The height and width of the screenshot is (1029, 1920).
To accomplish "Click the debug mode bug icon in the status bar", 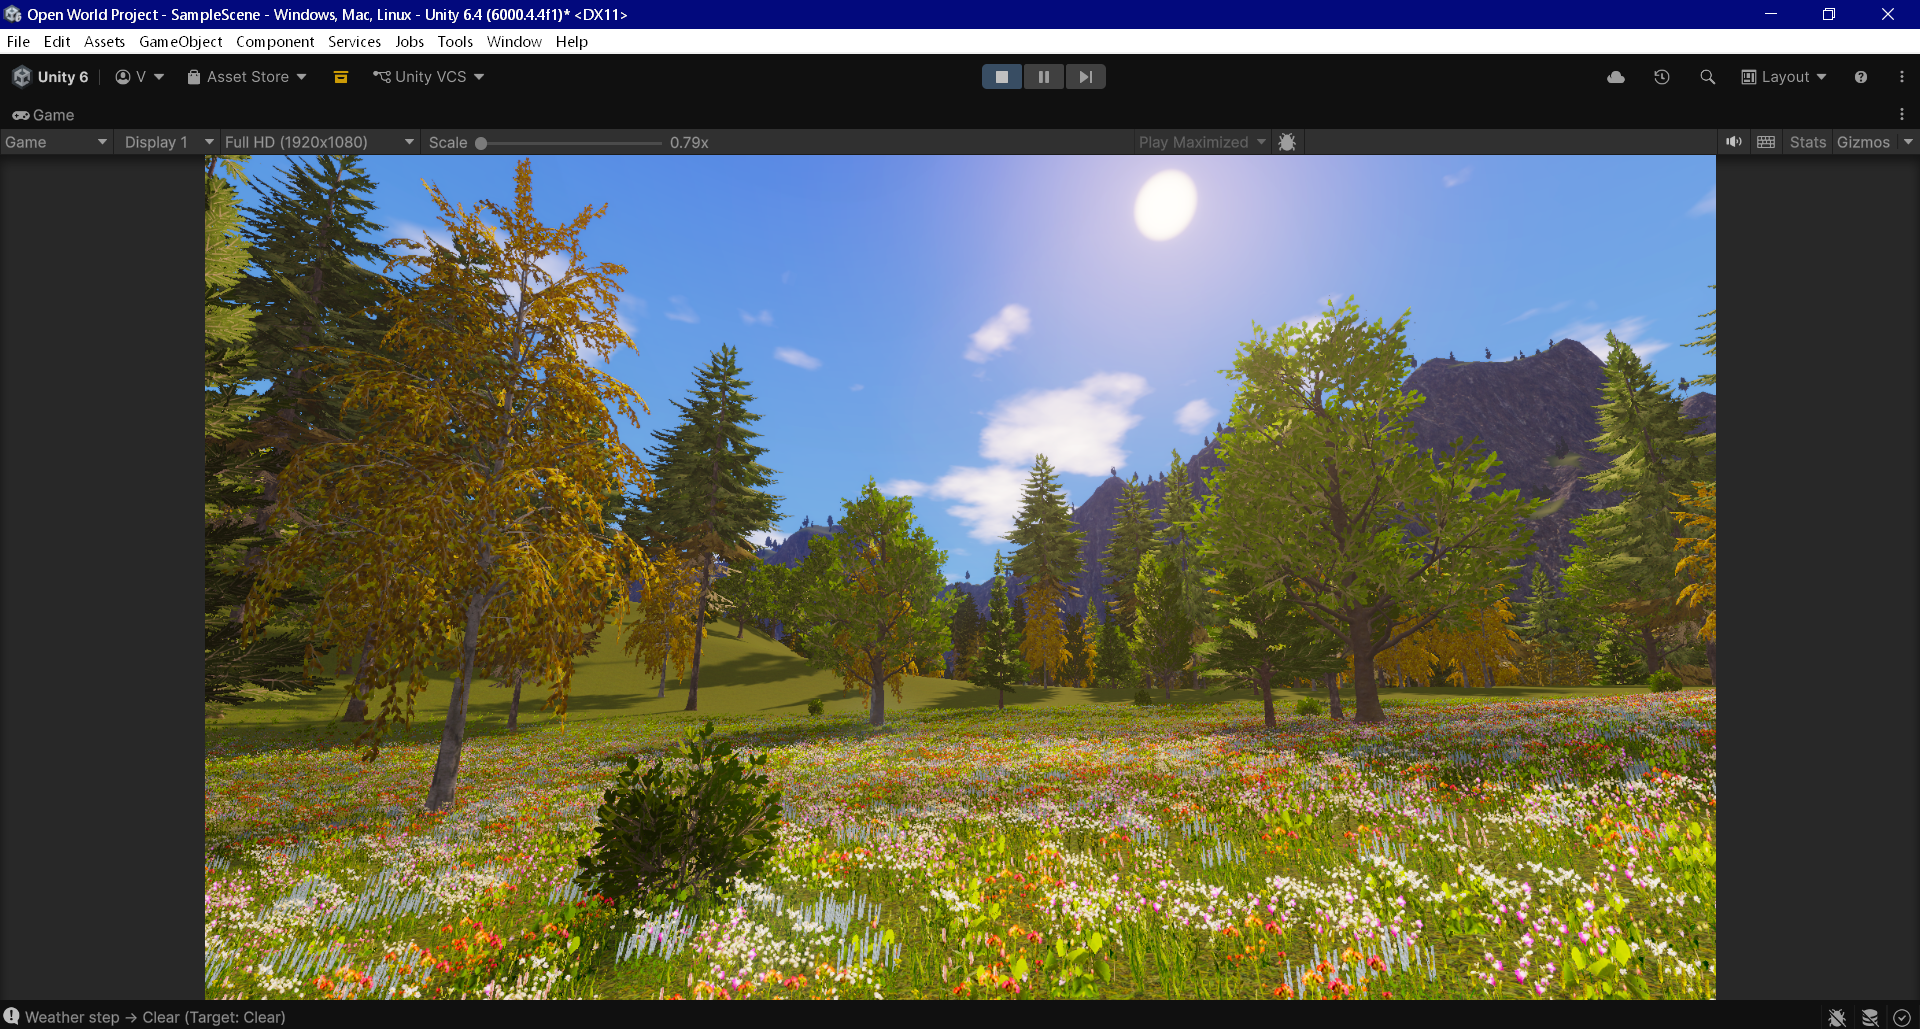I will 1837,1017.
